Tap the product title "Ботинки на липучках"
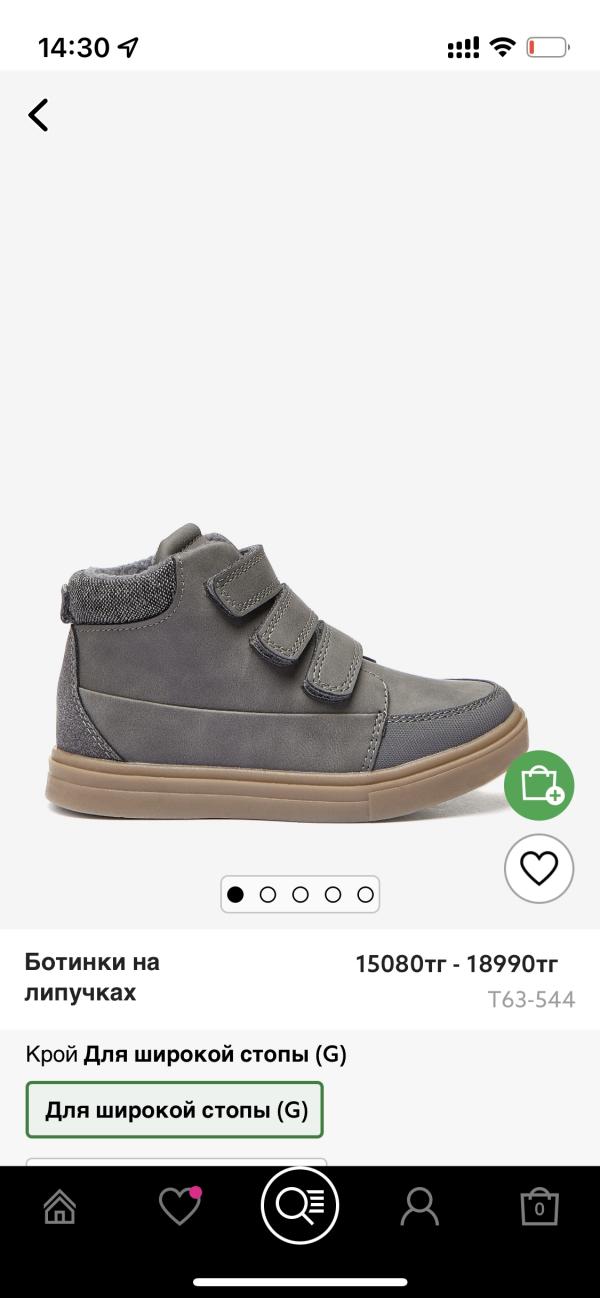 tap(92, 977)
